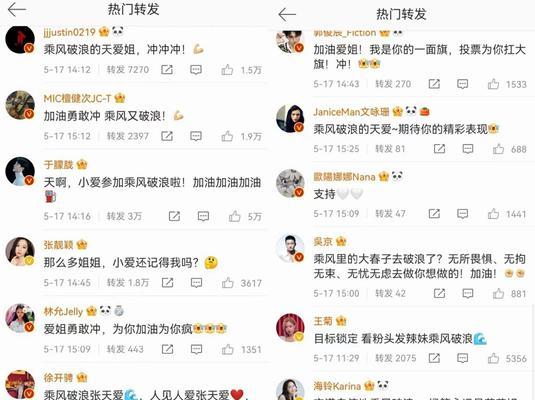
Task: Go back using left panel arrow
Action: 17,10
